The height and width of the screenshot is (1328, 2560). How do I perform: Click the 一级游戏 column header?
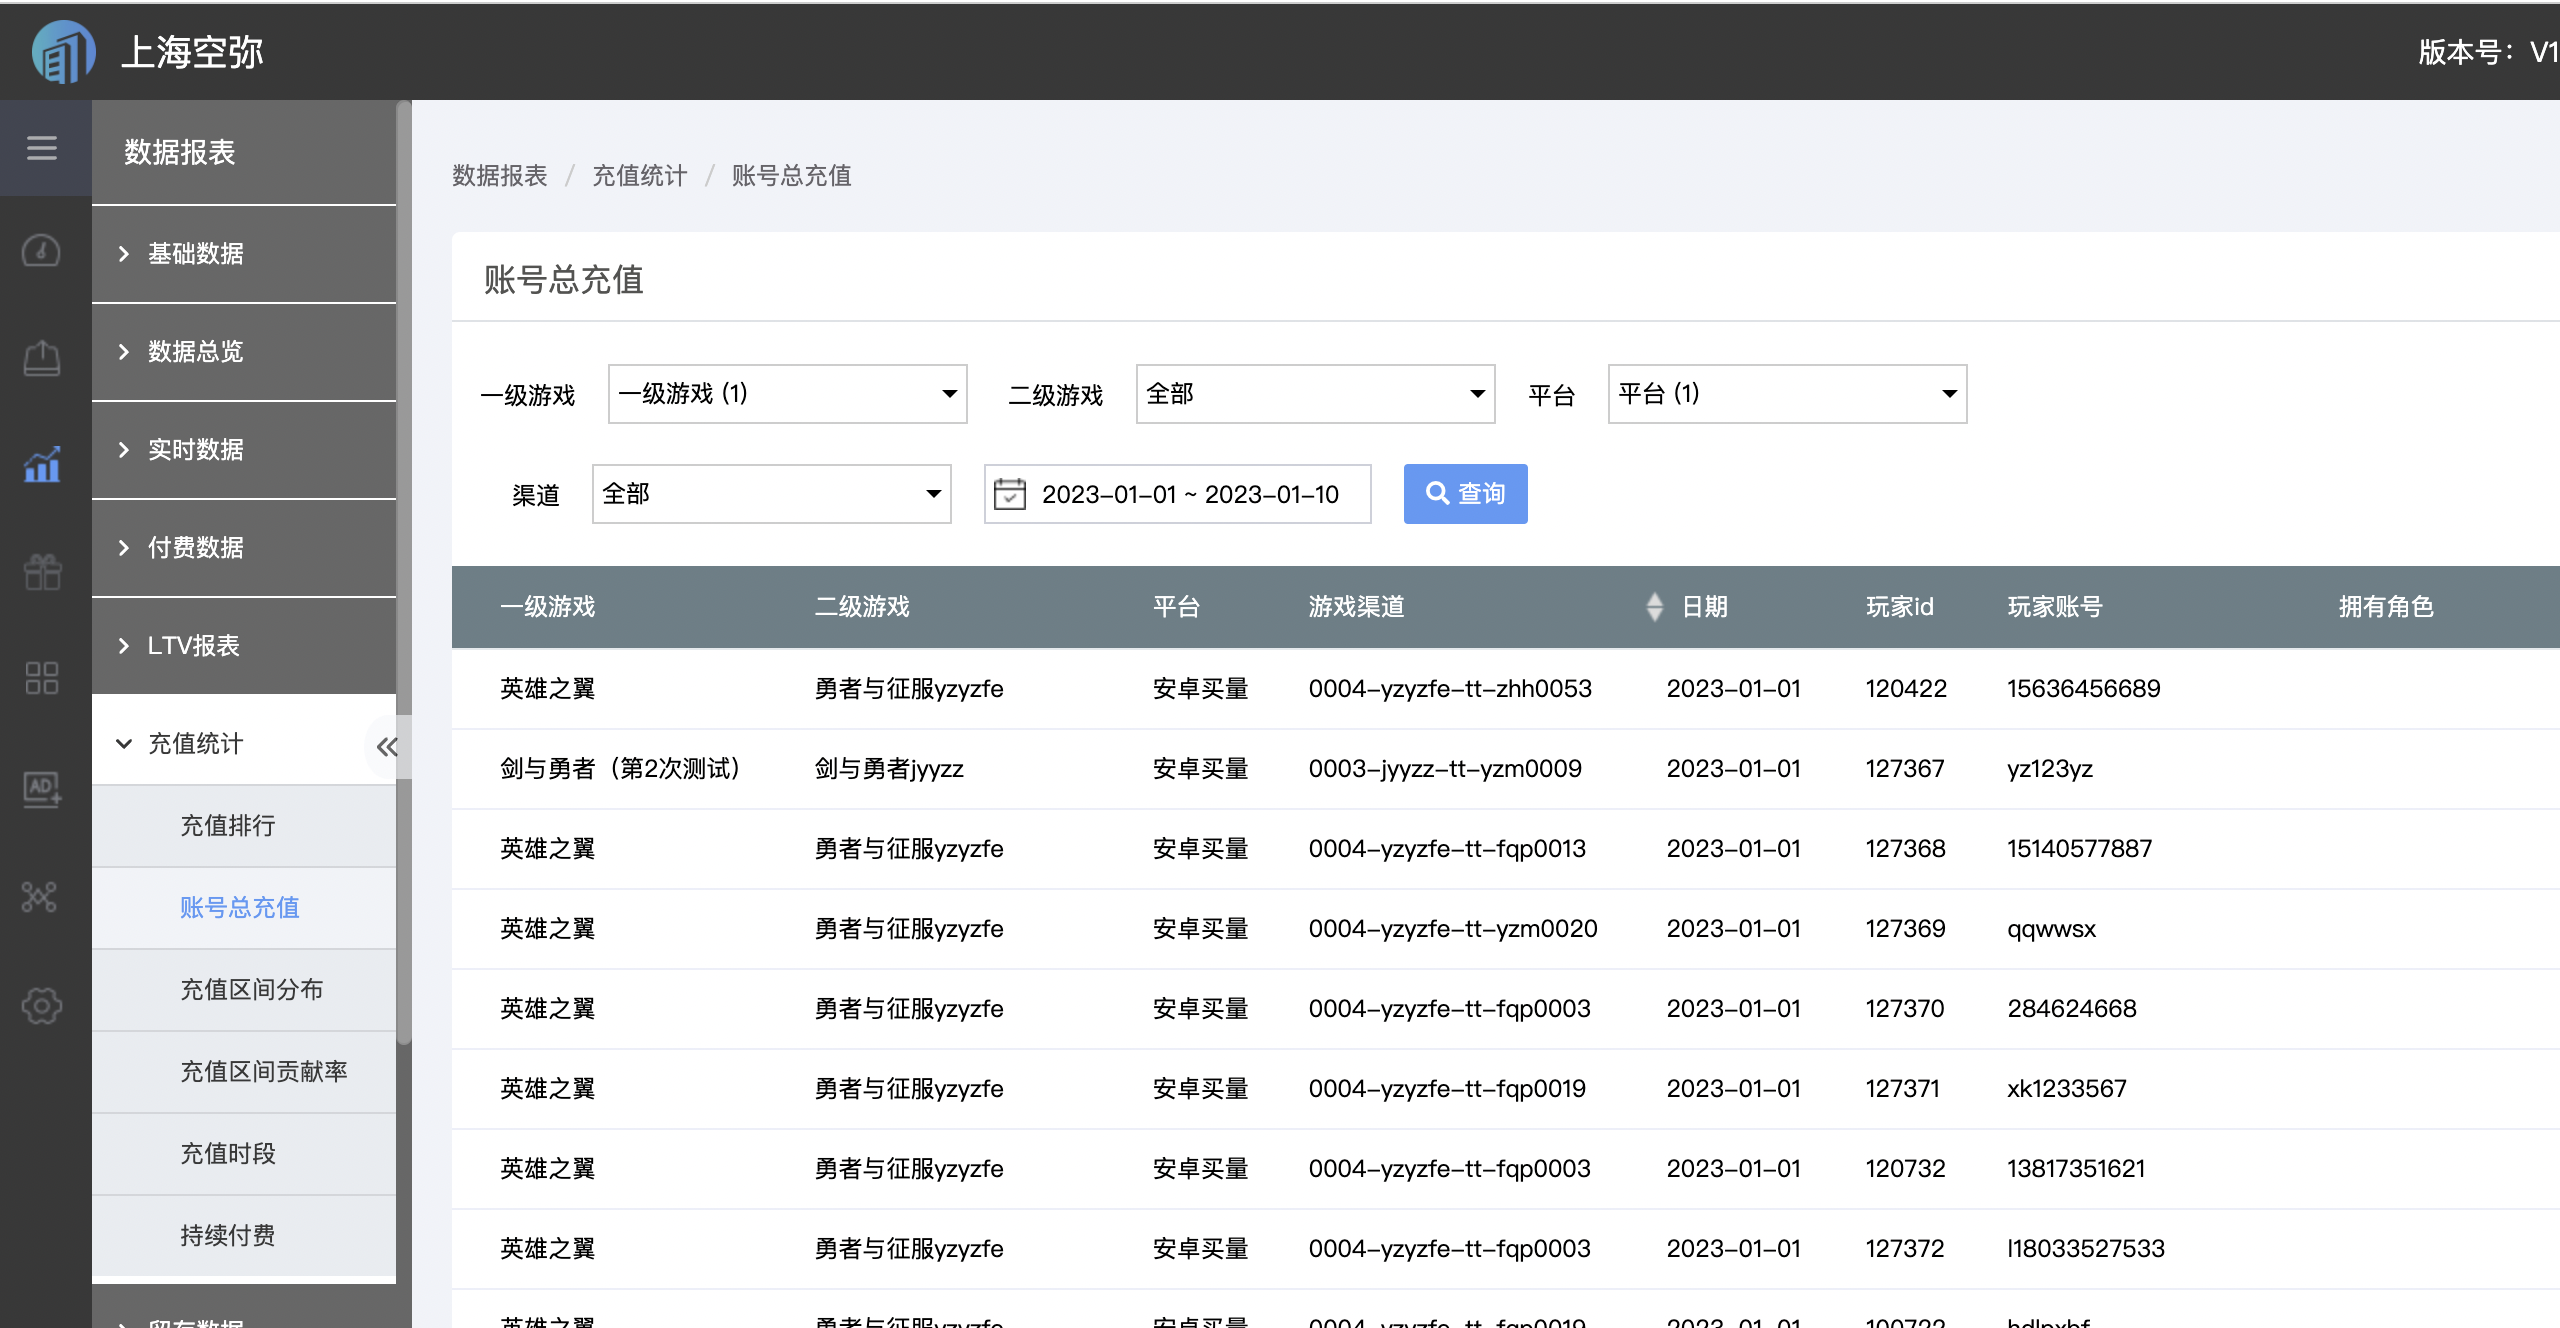(548, 607)
